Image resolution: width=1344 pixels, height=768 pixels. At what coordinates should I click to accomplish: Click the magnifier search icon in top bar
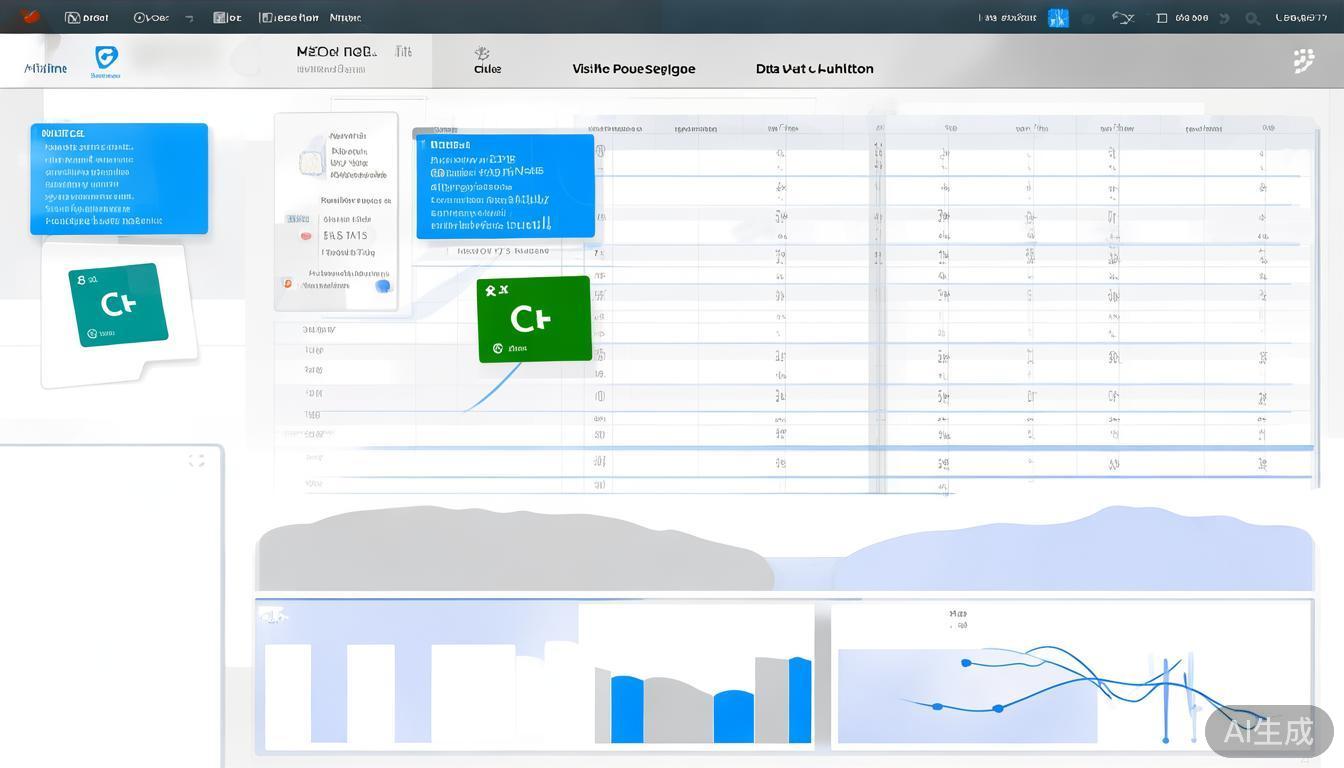[1252, 18]
